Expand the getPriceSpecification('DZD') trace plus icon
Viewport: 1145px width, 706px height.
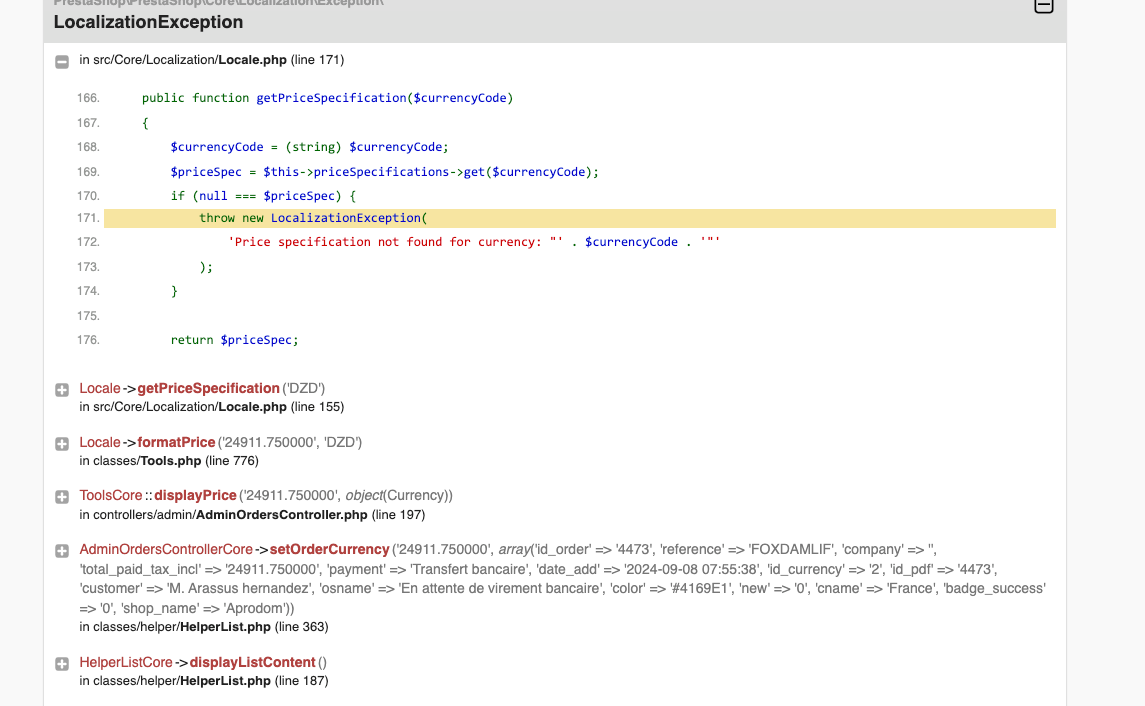click(x=62, y=389)
